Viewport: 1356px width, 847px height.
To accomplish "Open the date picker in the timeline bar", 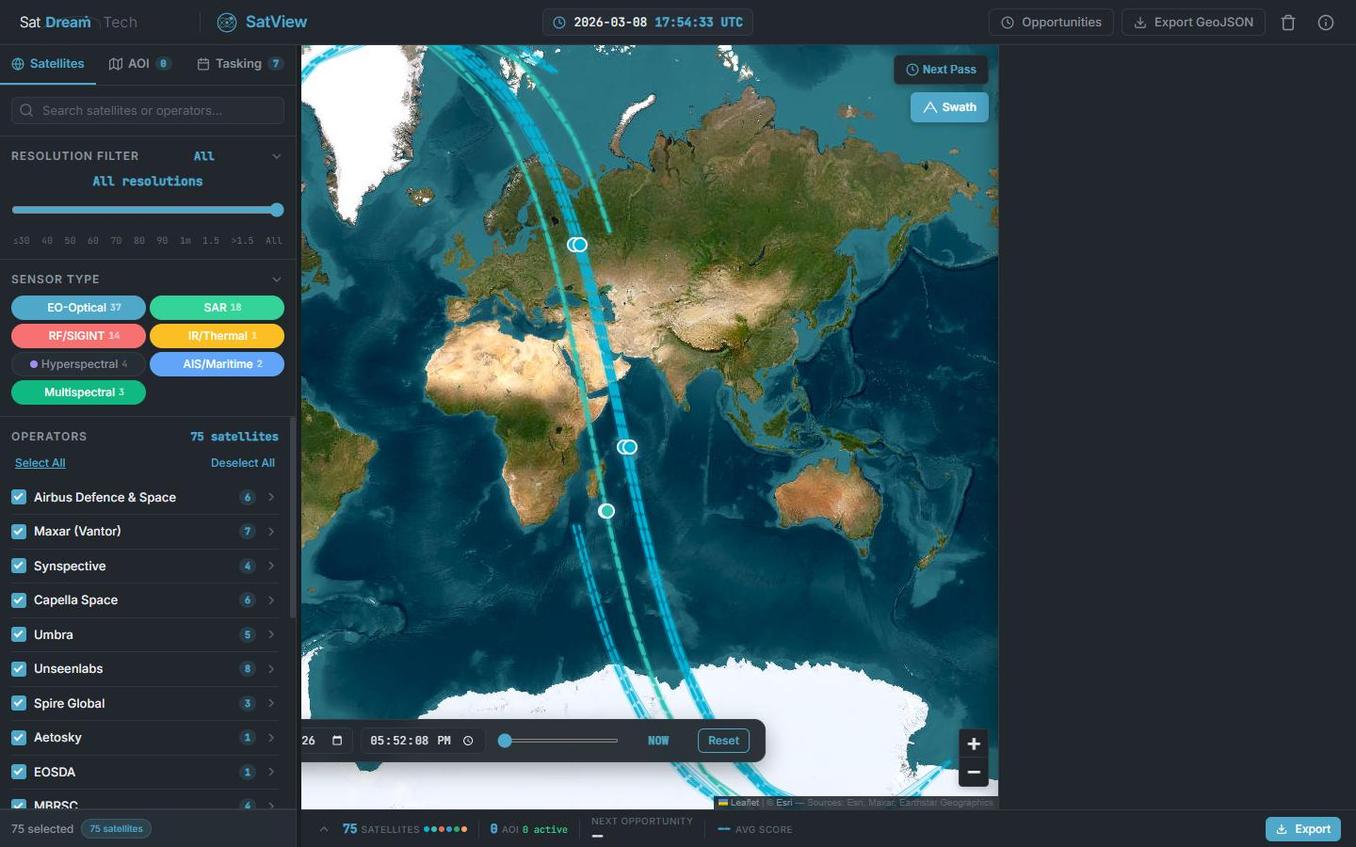I will coord(336,740).
